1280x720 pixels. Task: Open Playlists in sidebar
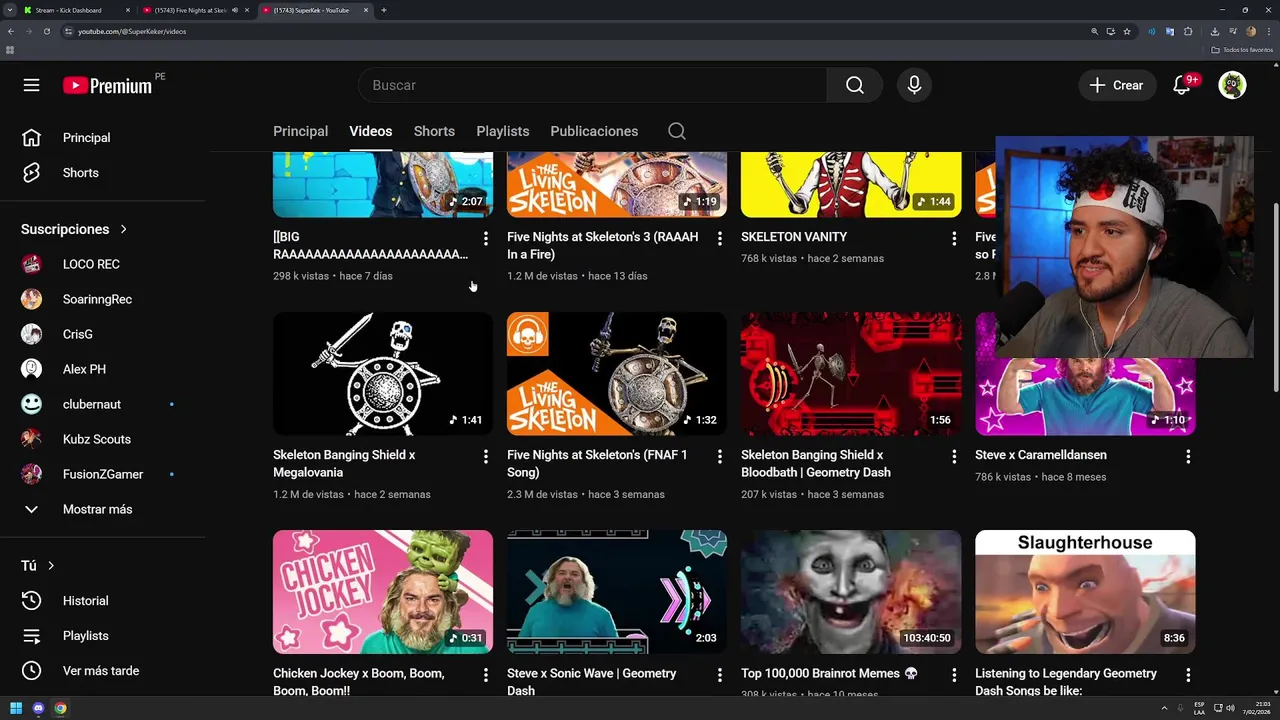[103, 636]
